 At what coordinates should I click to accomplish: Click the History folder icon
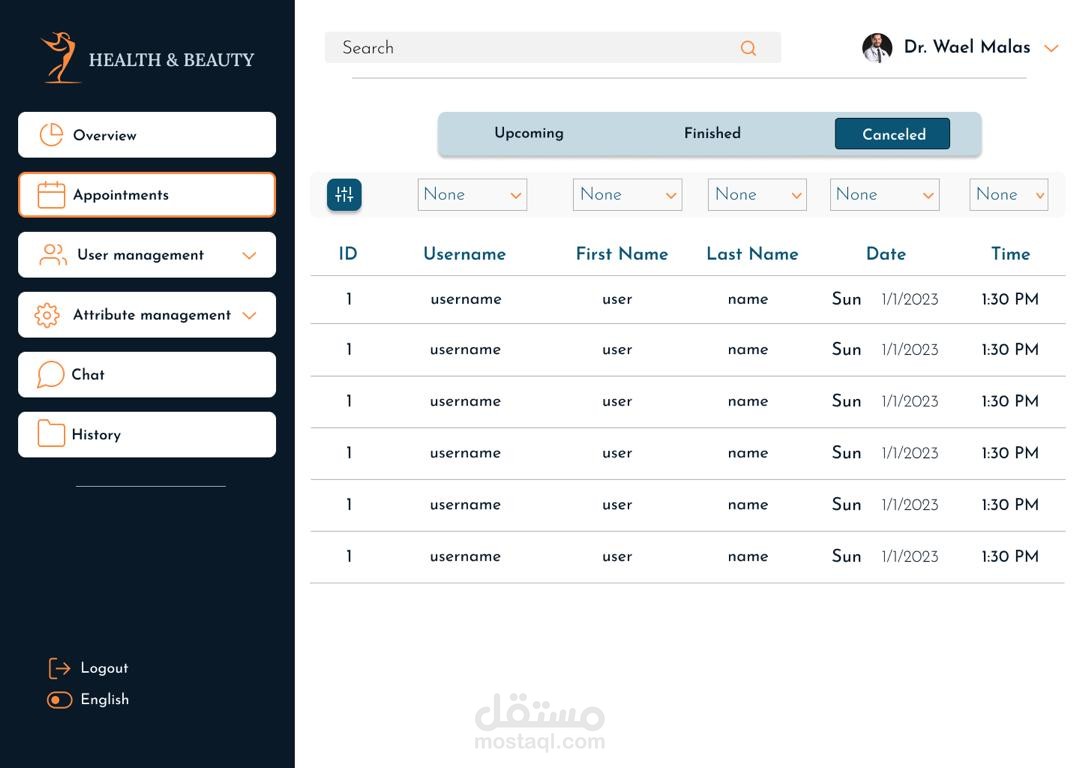pos(51,434)
